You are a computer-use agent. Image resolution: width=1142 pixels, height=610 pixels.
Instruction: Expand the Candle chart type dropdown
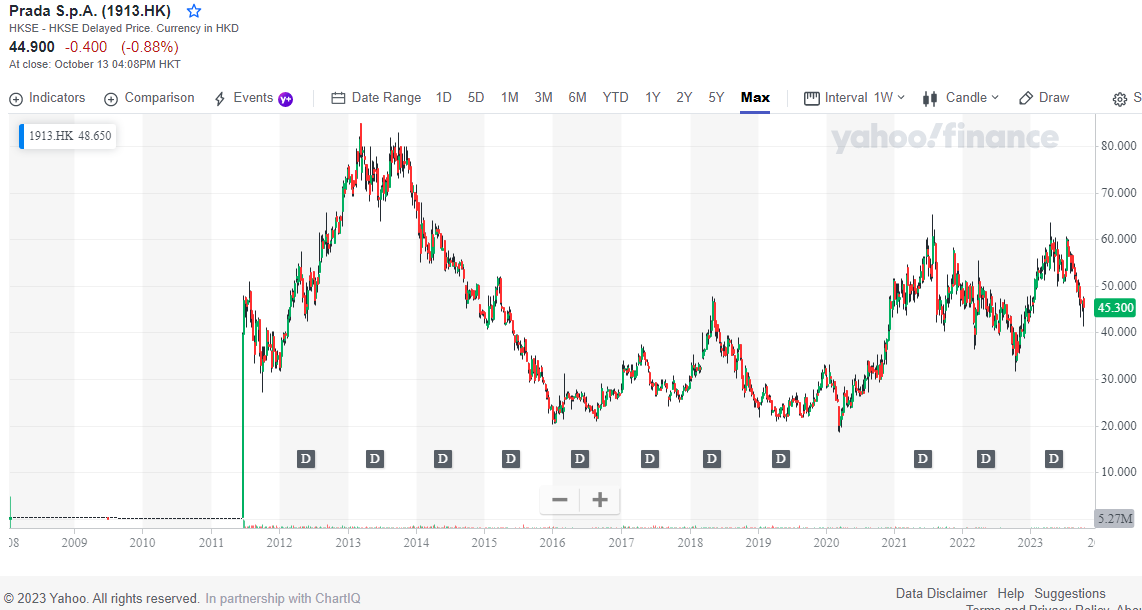pos(961,98)
